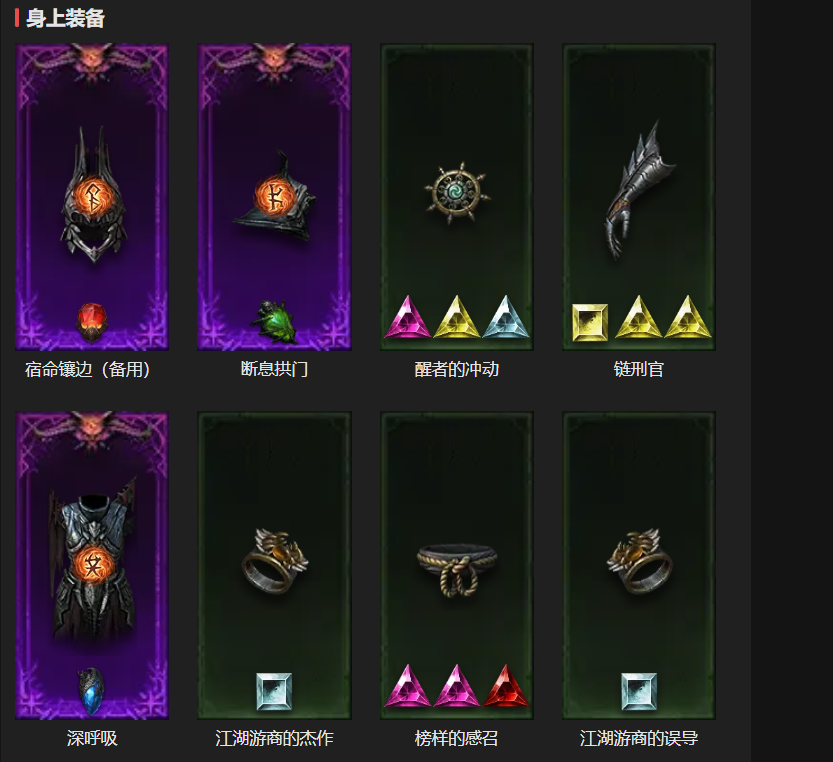Image resolution: width=833 pixels, height=762 pixels.
Task: Click yellow square gem on 链刑官
Action: (x=590, y=323)
